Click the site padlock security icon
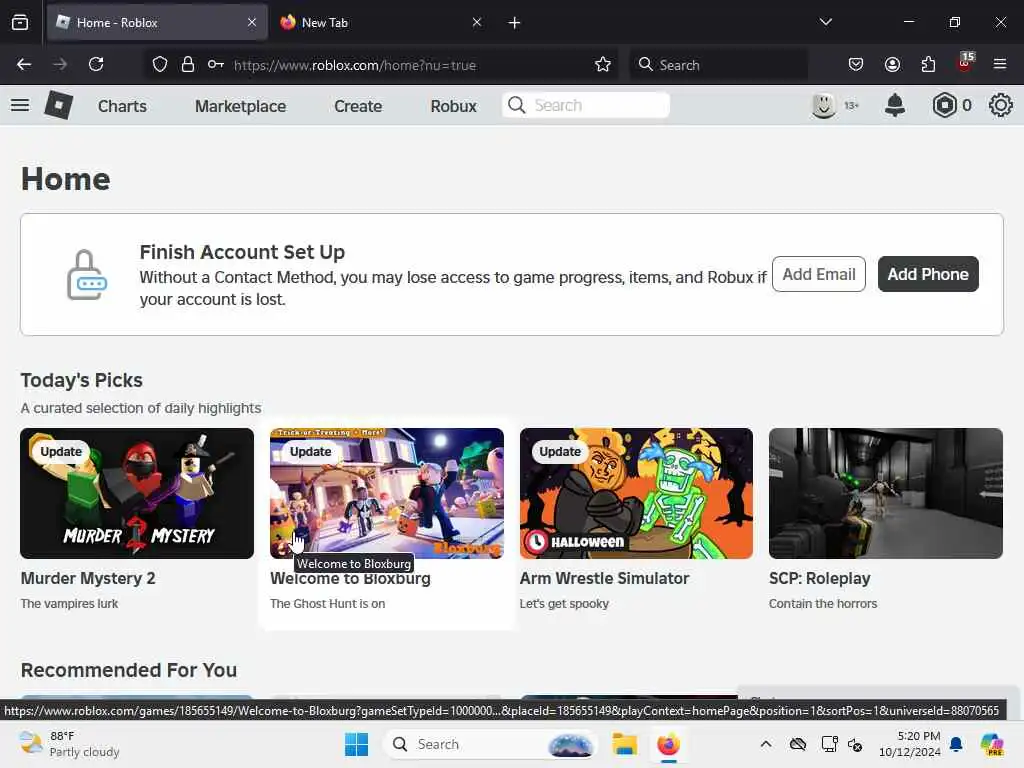 (x=188, y=64)
